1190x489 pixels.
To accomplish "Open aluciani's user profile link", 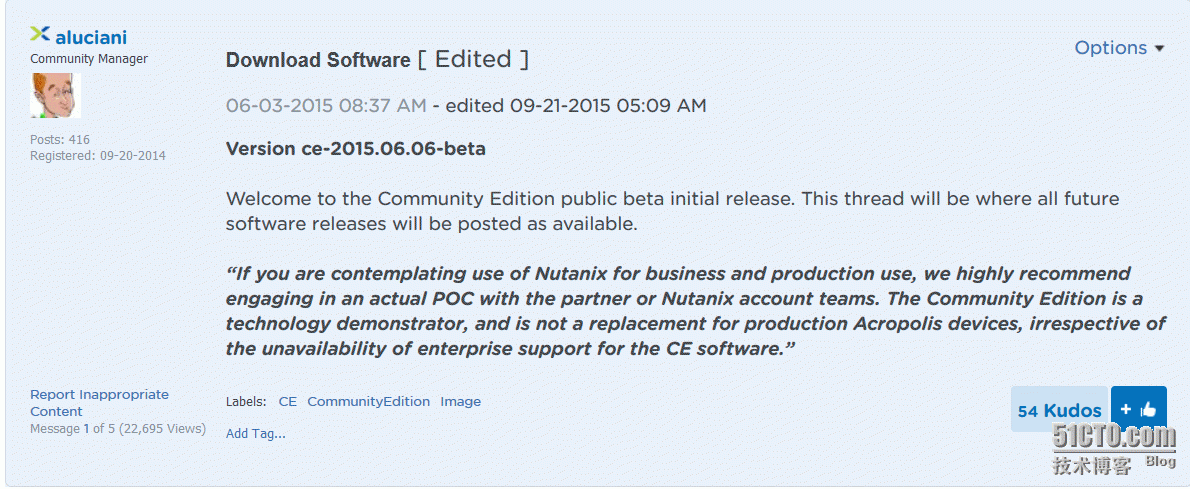I will pyautogui.click(x=91, y=36).
